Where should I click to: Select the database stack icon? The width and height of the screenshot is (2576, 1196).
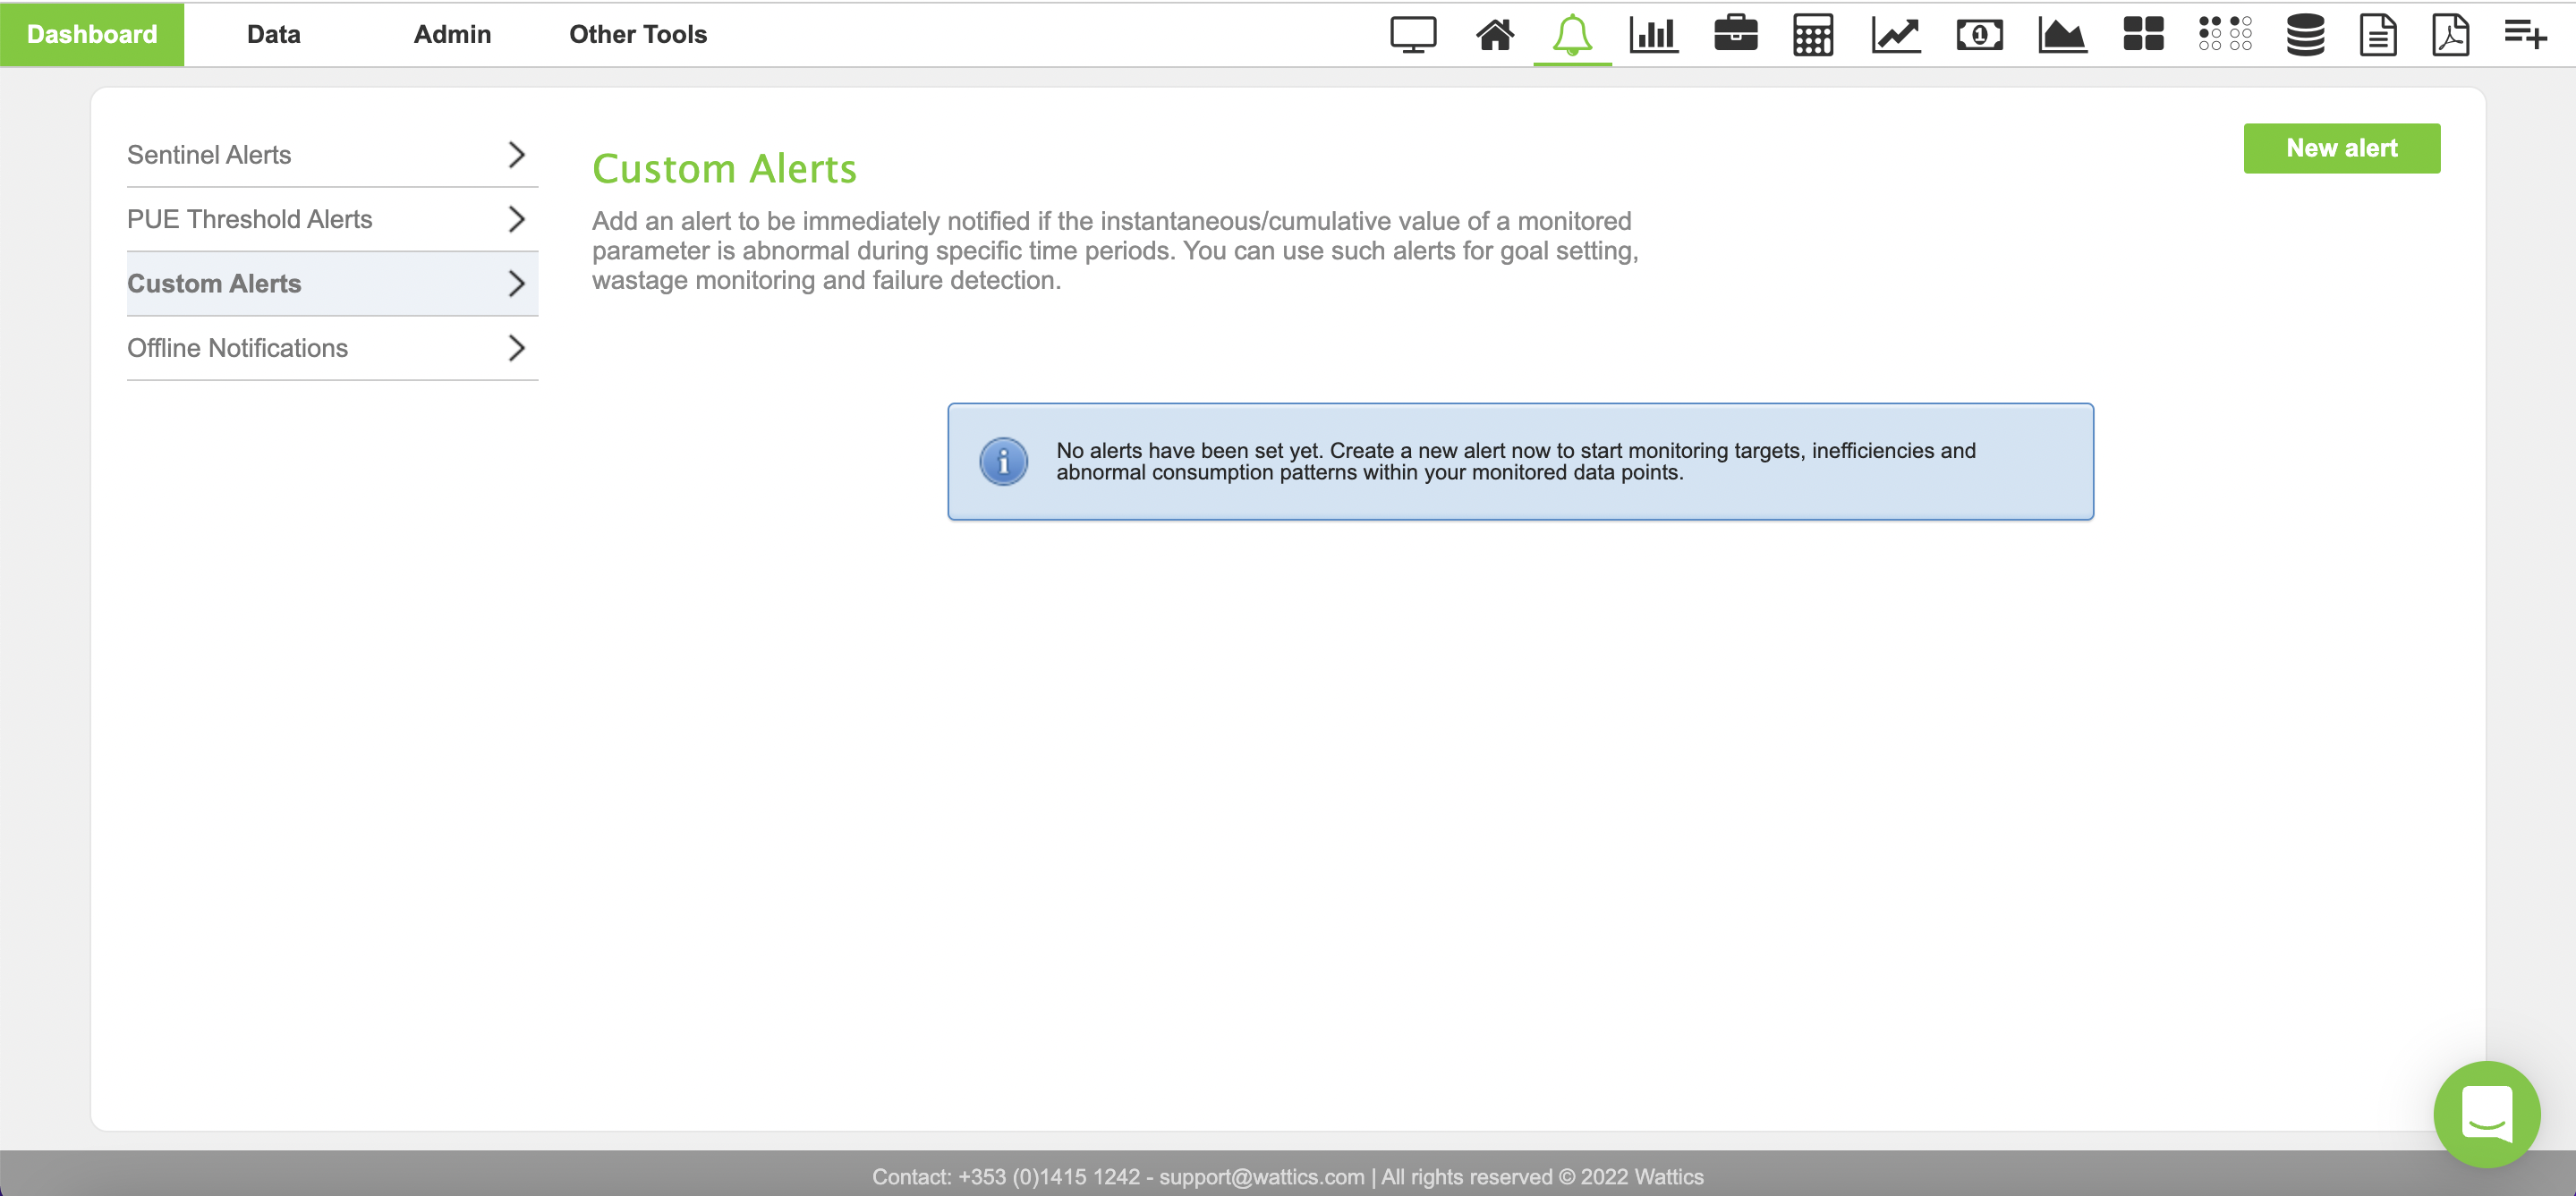2304,35
